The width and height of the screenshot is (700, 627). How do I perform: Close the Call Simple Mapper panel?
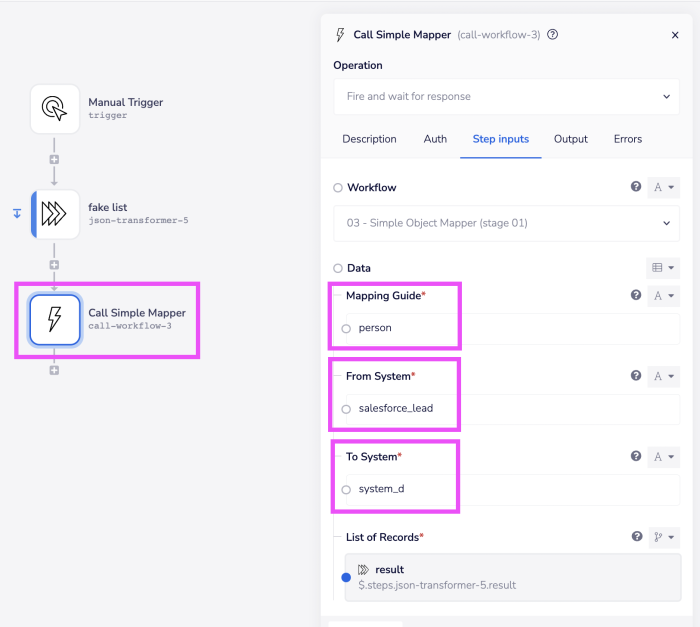click(x=674, y=35)
